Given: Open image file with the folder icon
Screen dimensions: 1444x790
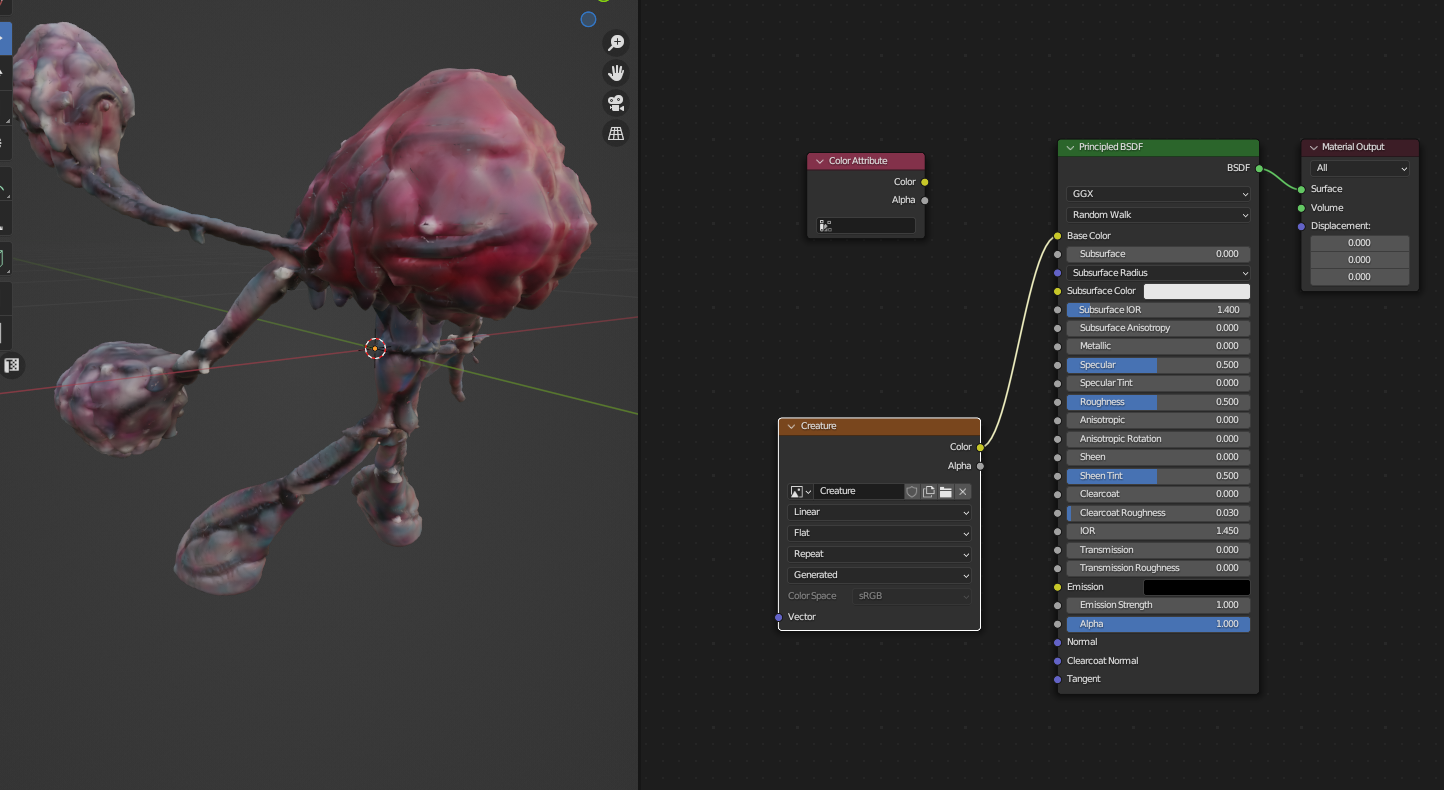Looking at the screenshot, I should [945, 491].
